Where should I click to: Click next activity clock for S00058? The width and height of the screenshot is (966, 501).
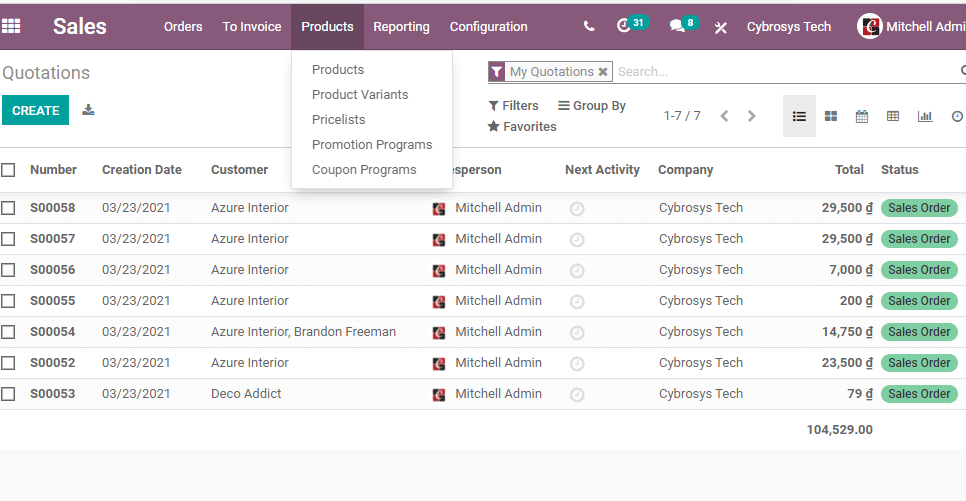click(577, 208)
